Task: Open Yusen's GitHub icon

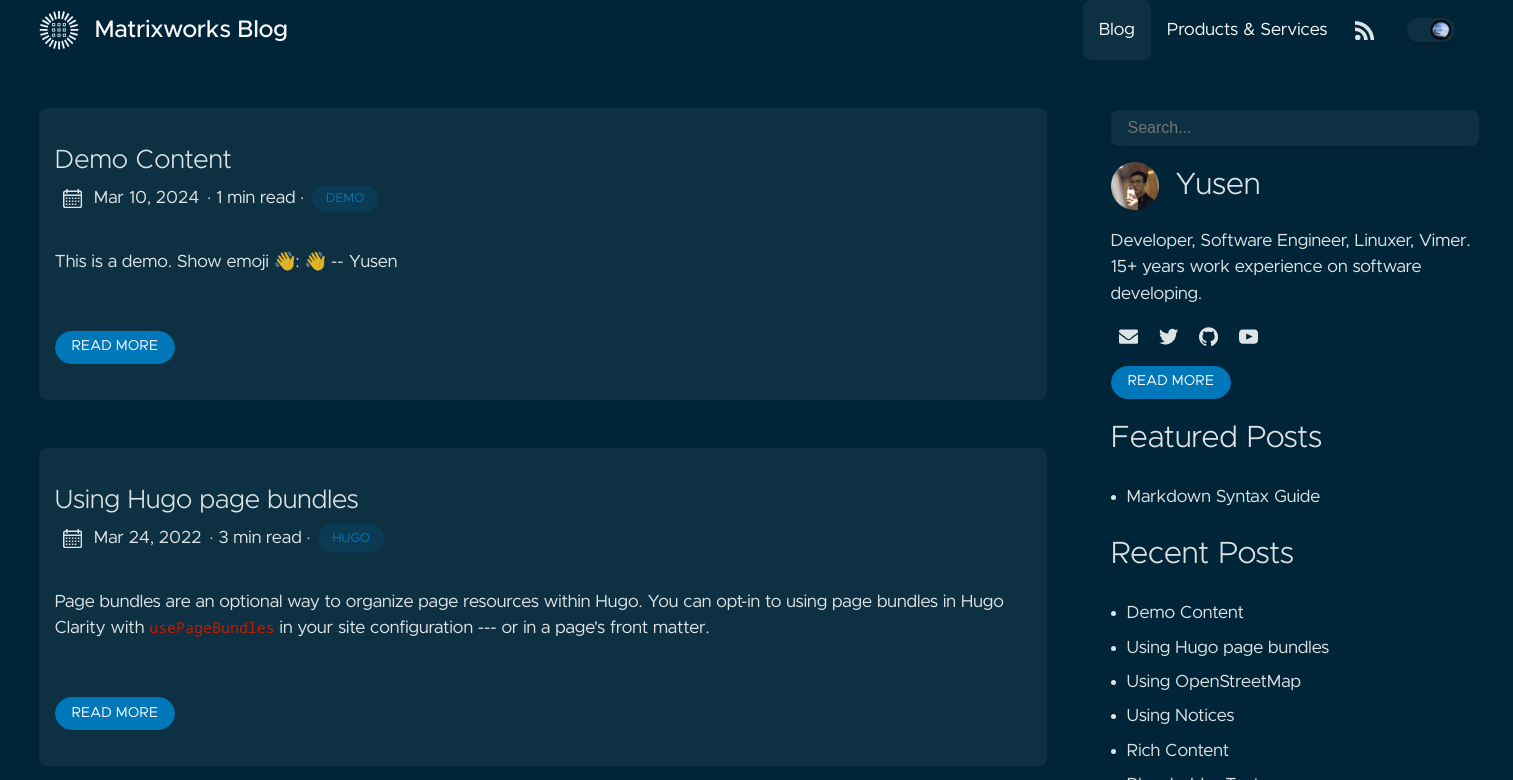Action: tap(1208, 337)
